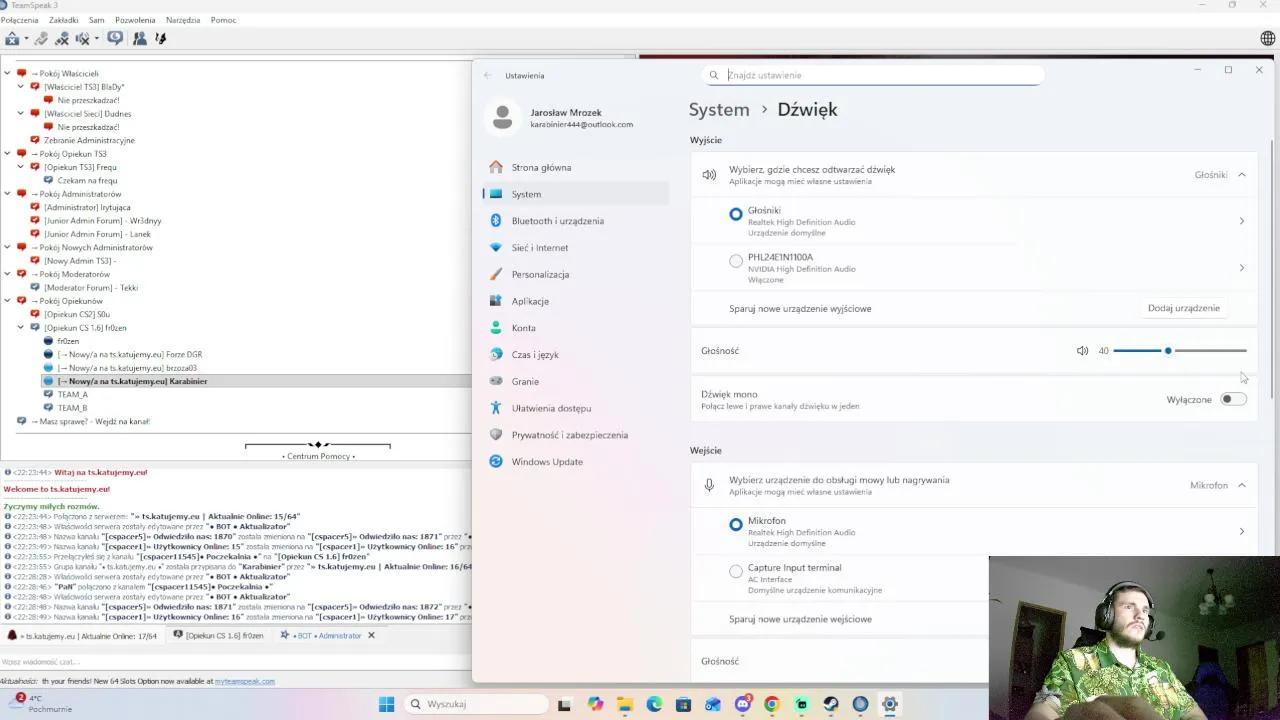Open Mikrofon device properties chevron
Viewport: 1280px width, 720px height.
click(1242, 531)
